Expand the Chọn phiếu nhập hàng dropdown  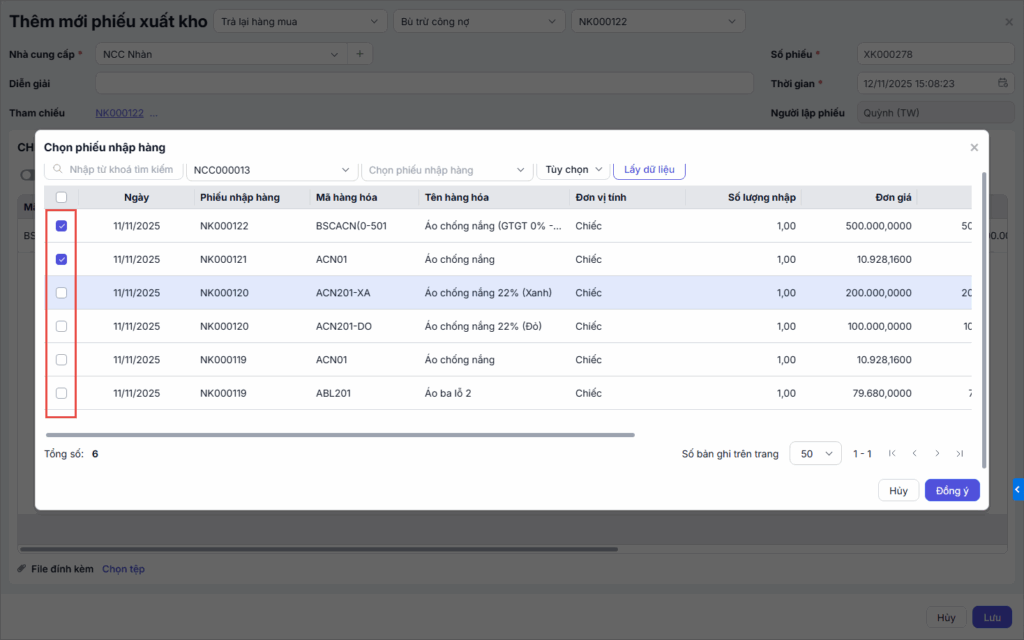446,170
